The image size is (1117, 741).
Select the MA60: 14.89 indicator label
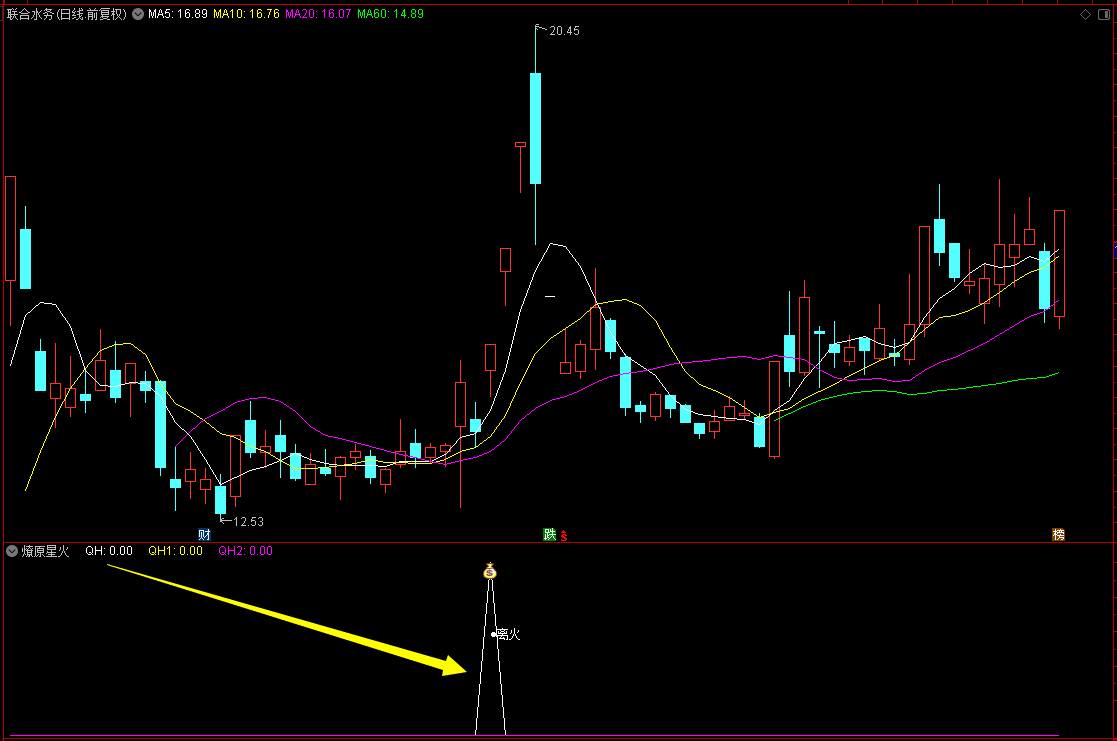point(390,14)
